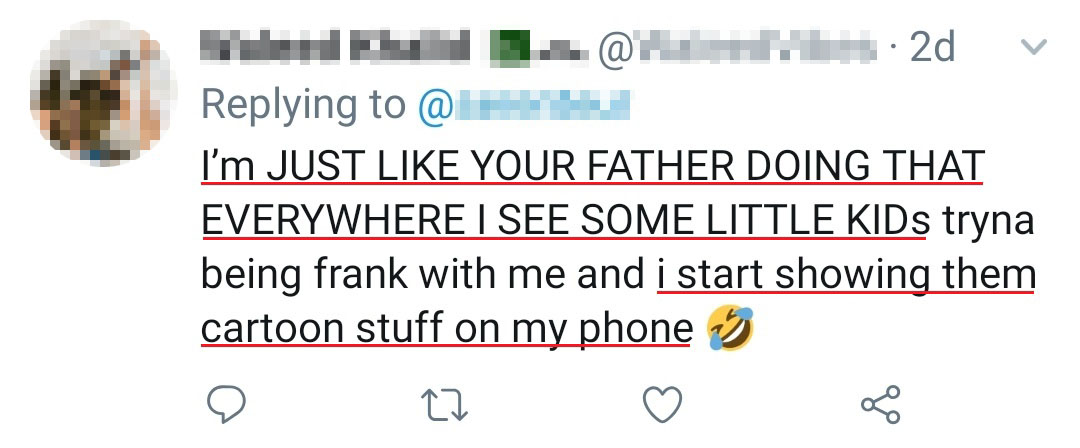The image size is (1080, 448).
Task: Expand the tweet options chevron
Action: pyautogui.click(x=1033, y=47)
